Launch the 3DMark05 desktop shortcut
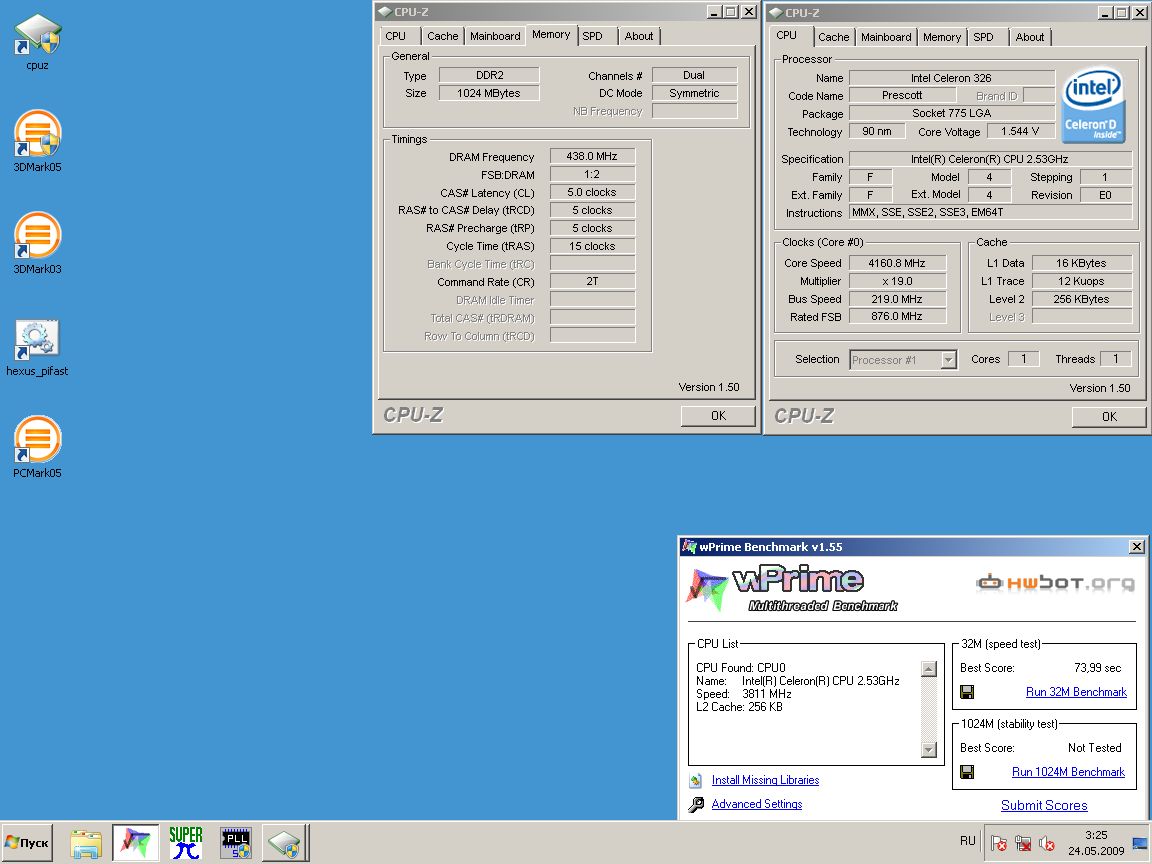Screen dimensions: 1152x864 click(x=37, y=141)
